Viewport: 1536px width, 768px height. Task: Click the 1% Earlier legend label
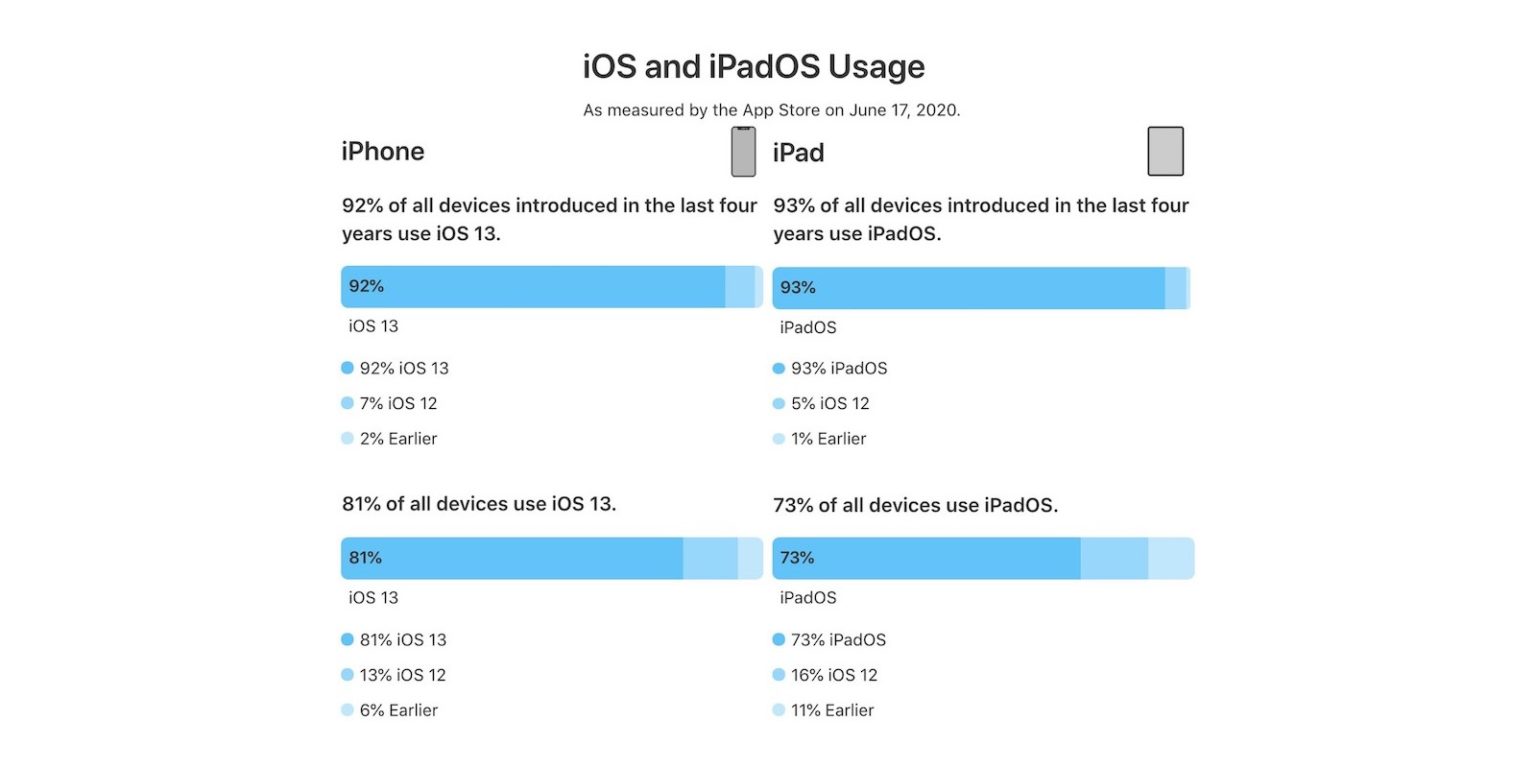coord(828,439)
